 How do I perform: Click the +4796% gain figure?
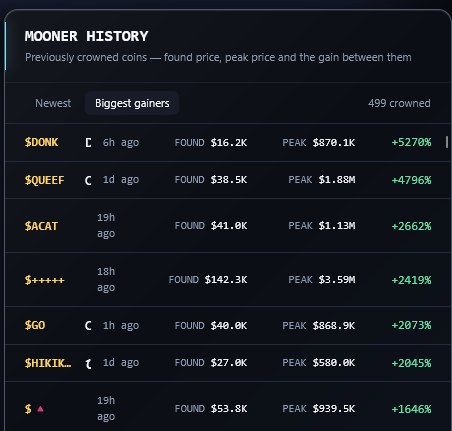[411, 180]
